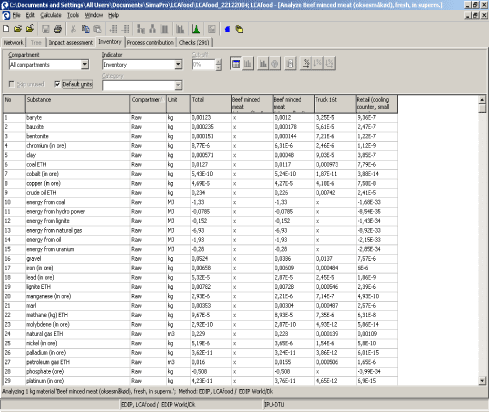Viewport: 489px width, 412px height.
Task: Switch results to table view icon
Action: (x=236, y=63)
